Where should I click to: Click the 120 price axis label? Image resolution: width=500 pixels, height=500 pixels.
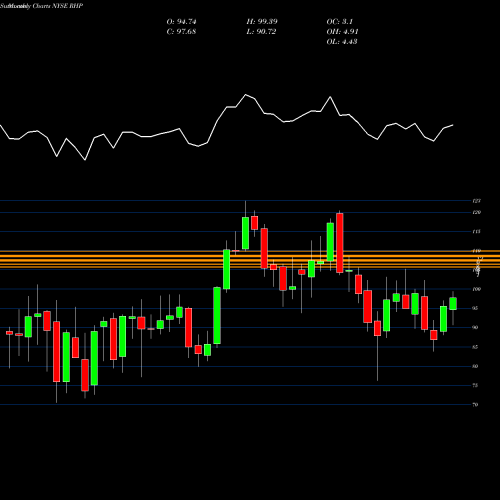tap(477, 212)
